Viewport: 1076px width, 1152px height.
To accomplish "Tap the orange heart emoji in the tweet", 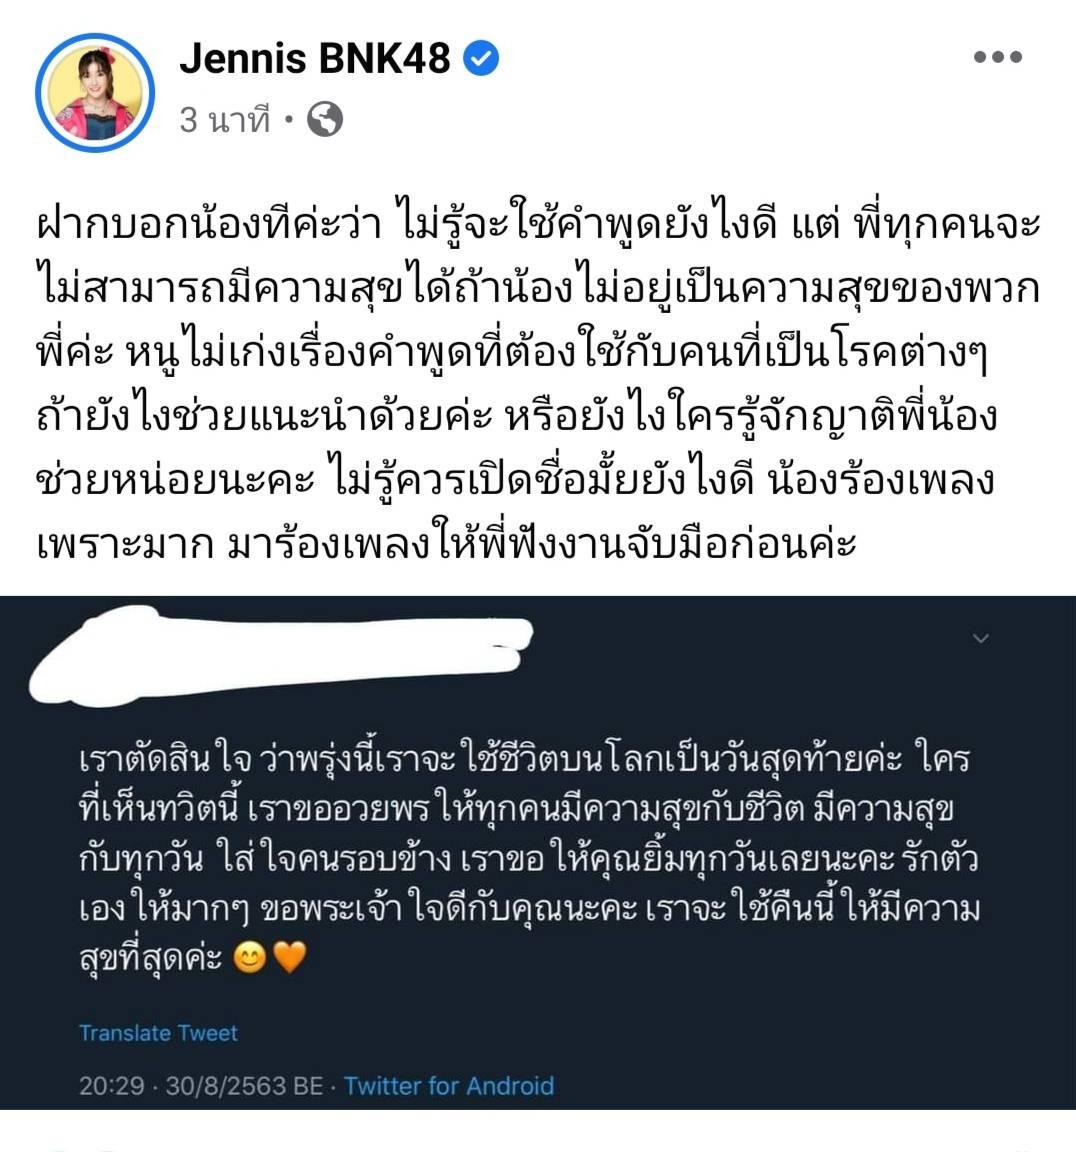I will [x=290, y=958].
